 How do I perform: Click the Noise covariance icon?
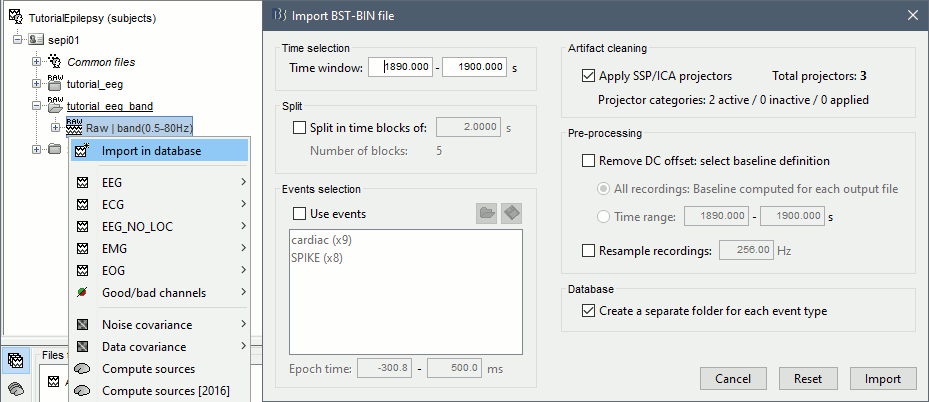pos(81,325)
